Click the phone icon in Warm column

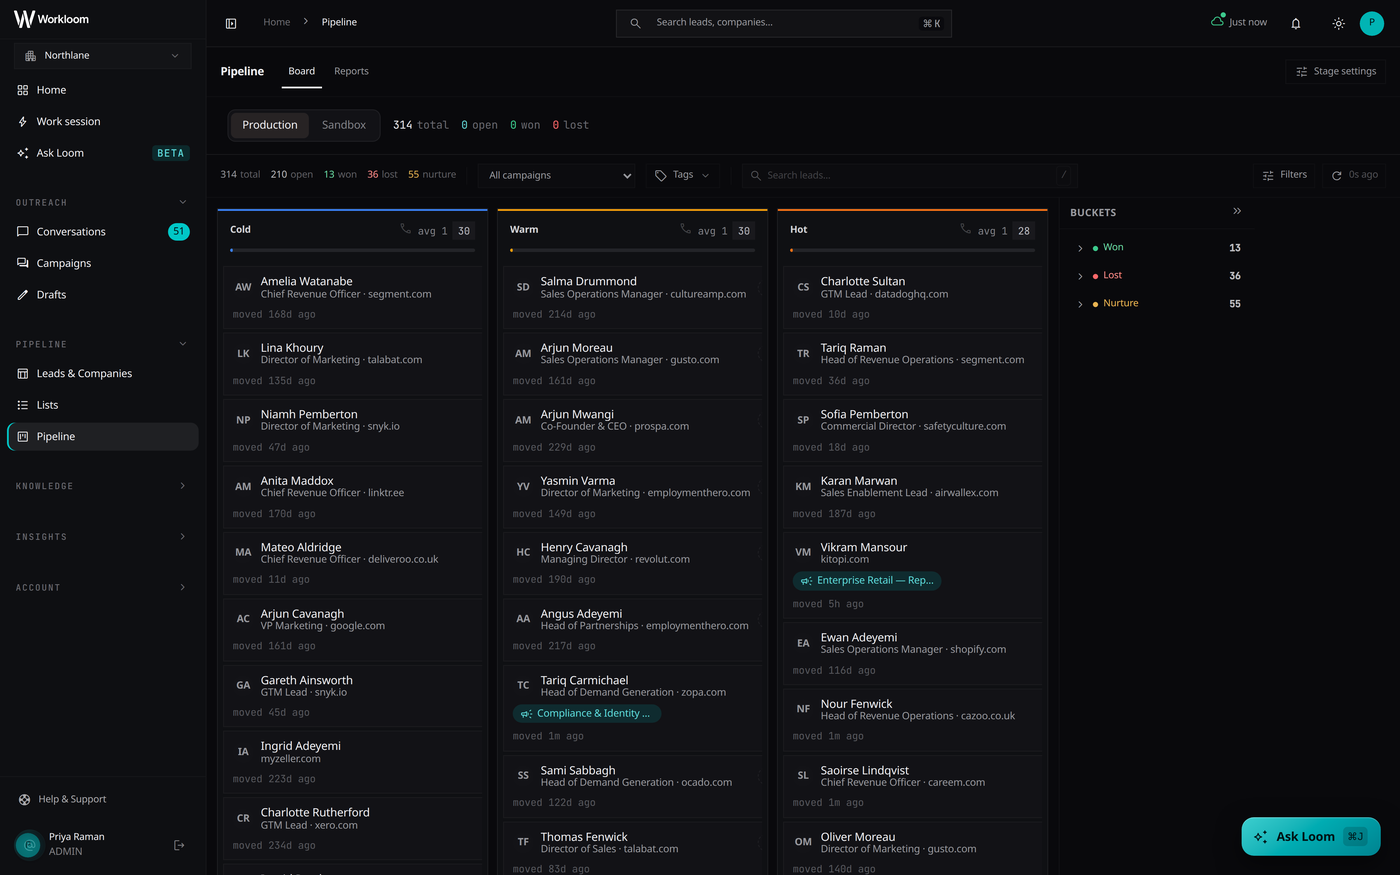[x=685, y=229]
